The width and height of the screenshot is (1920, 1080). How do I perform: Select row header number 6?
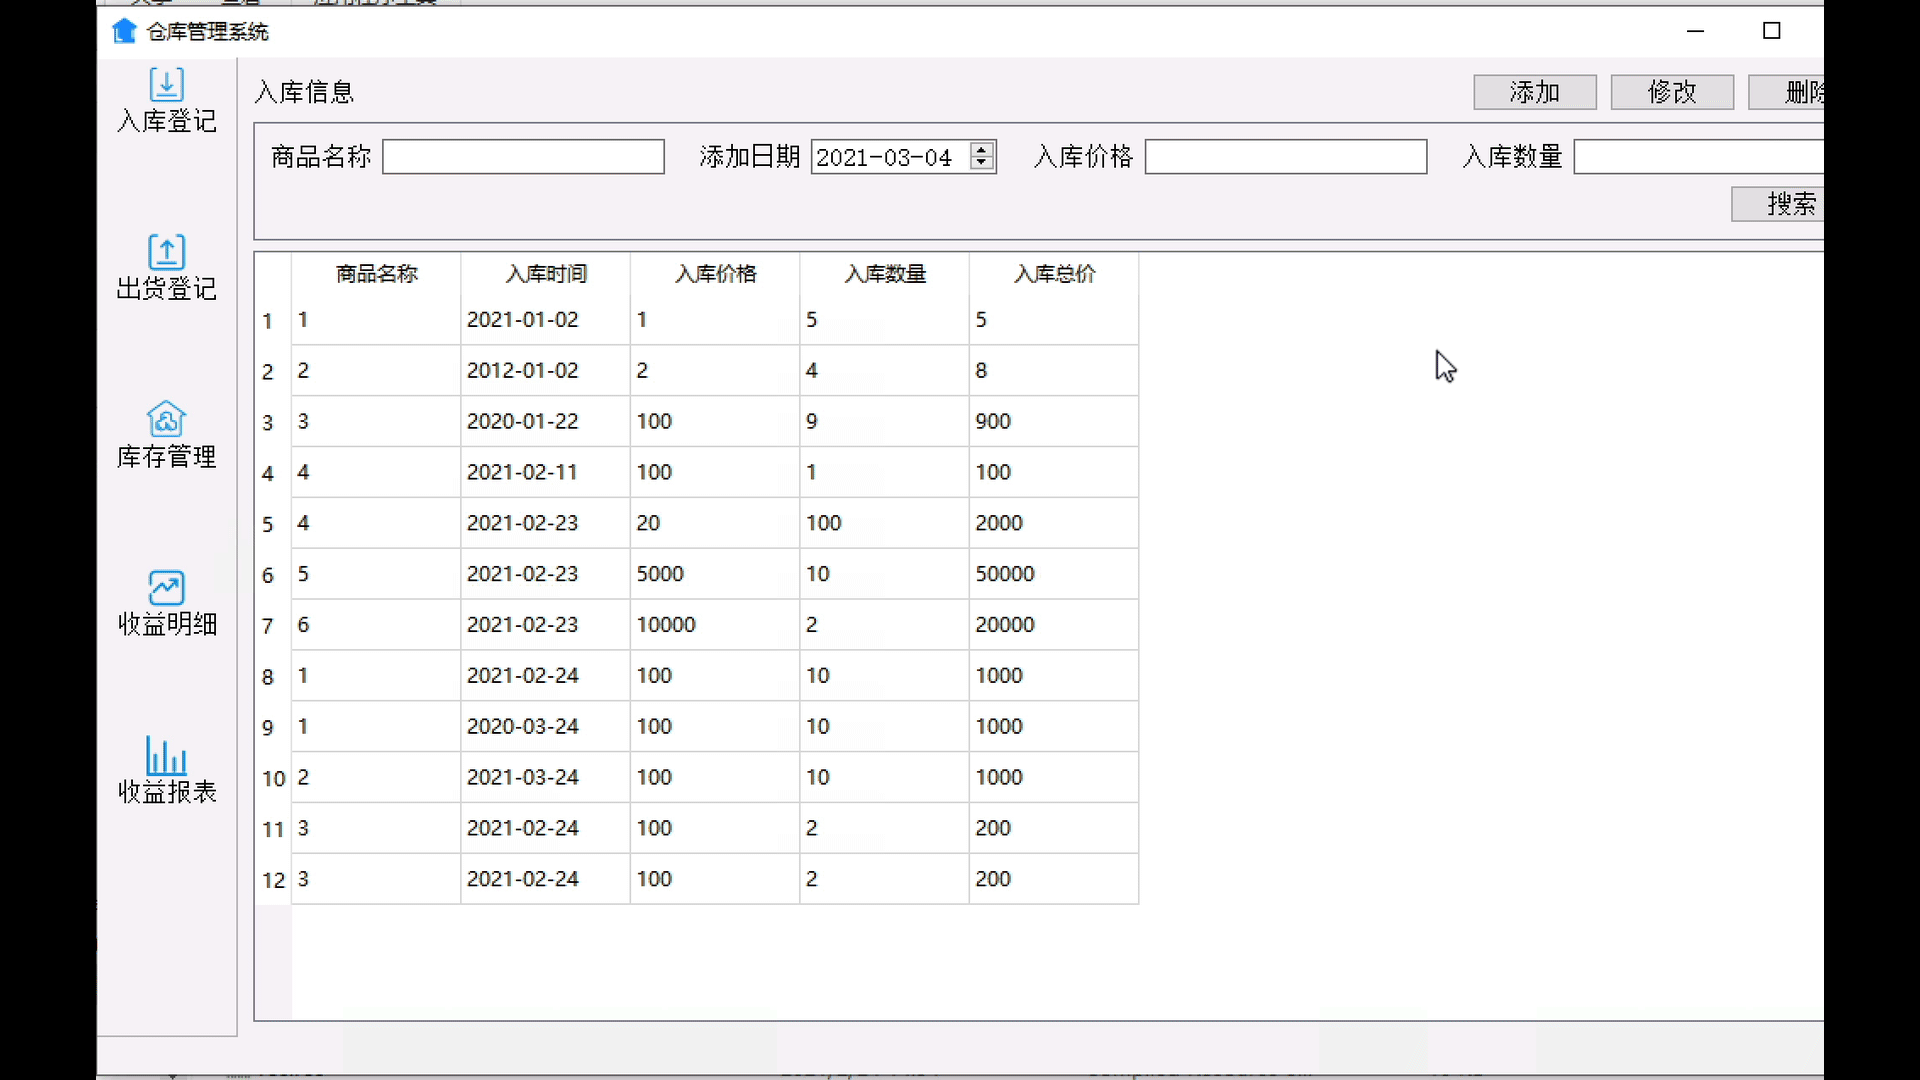click(268, 575)
